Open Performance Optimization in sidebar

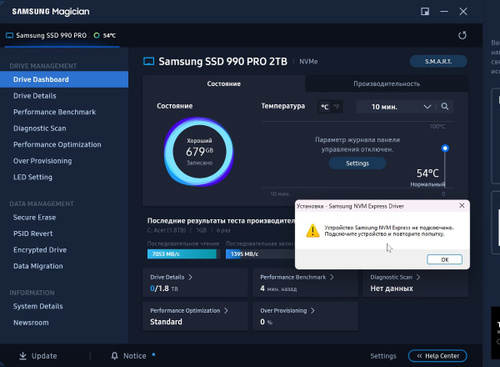pyautogui.click(x=57, y=145)
